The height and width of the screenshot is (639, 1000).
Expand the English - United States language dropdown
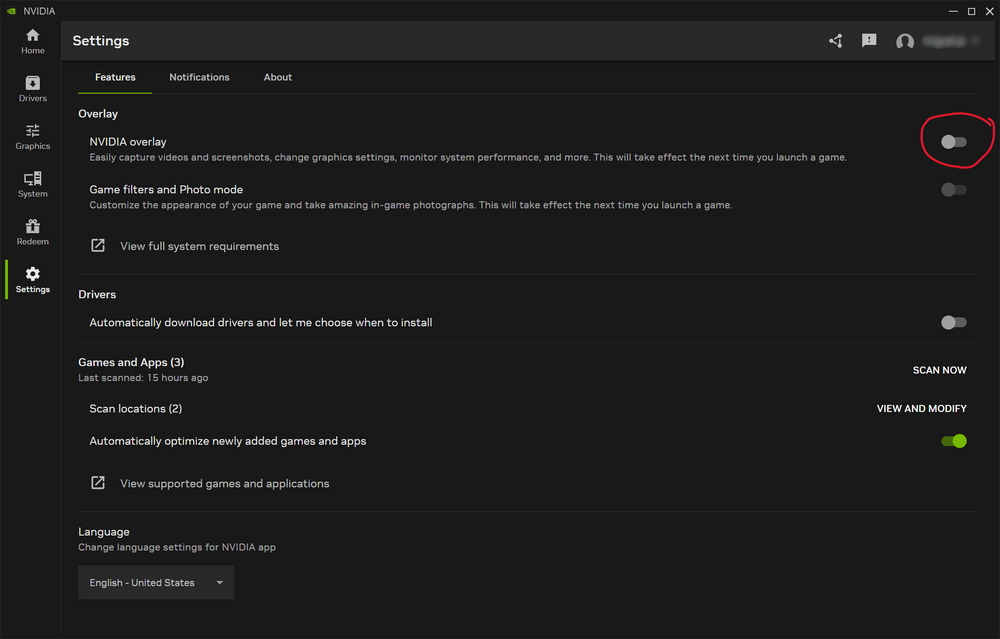[156, 583]
